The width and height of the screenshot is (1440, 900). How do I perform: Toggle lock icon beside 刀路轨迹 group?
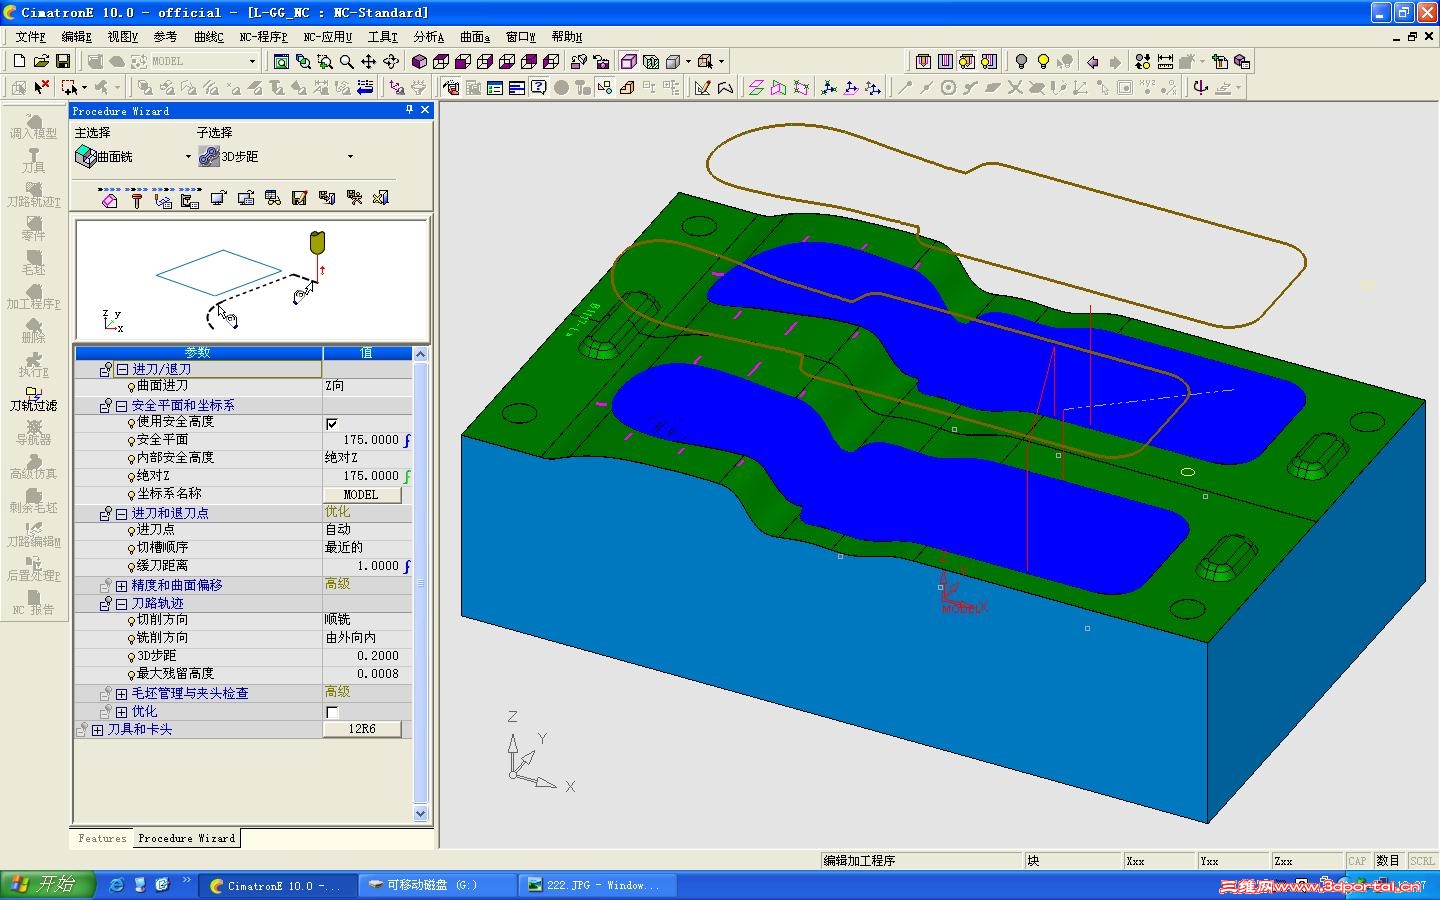[x=105, y=604]
